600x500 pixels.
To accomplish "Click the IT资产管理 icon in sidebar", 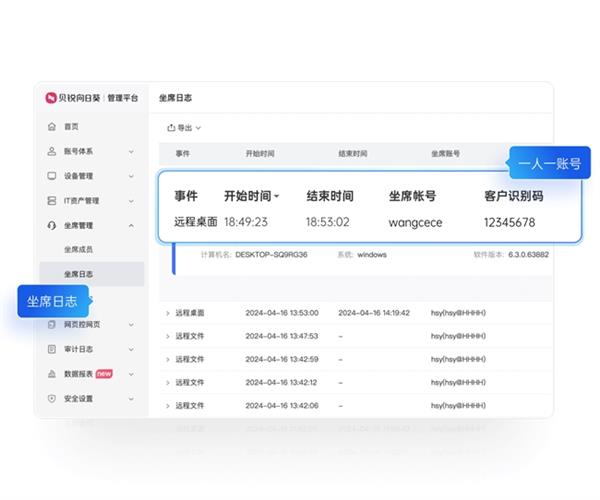I will click(x=51, y=200).
